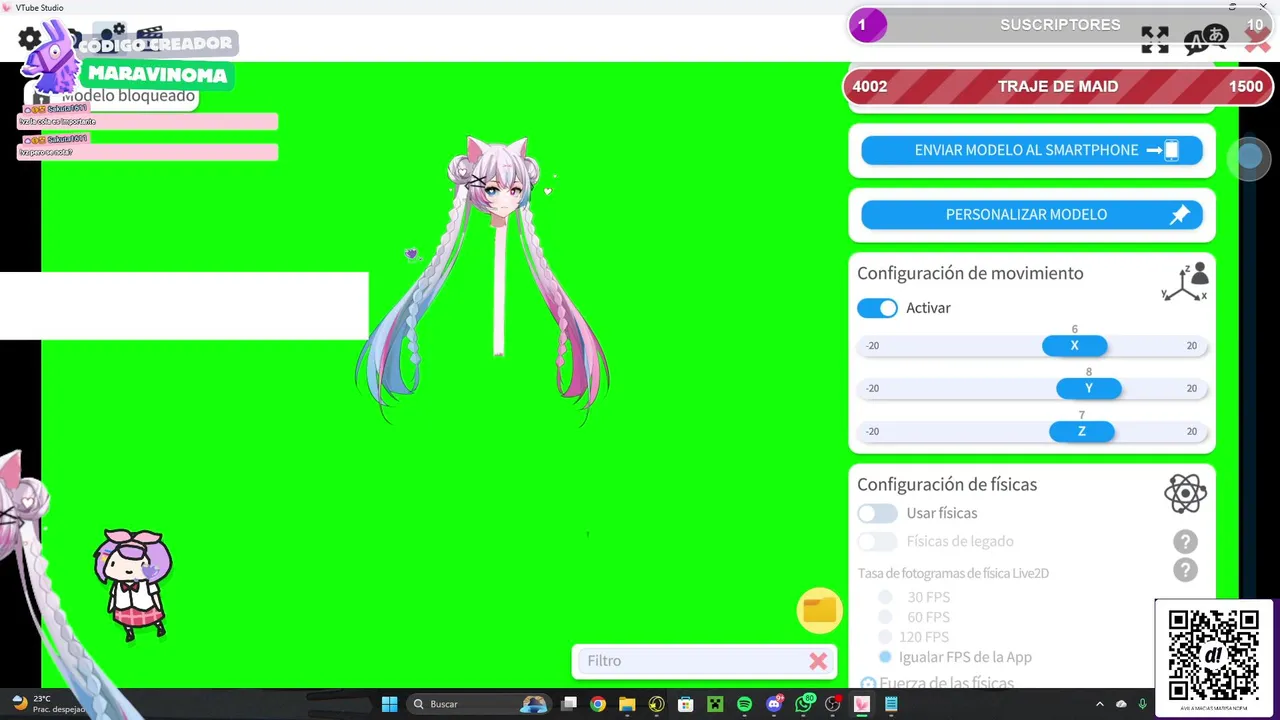This screenshot has width=1280, height=720.
Task: Open help for Live2D physics framerate
Action: click(1185, 570)
